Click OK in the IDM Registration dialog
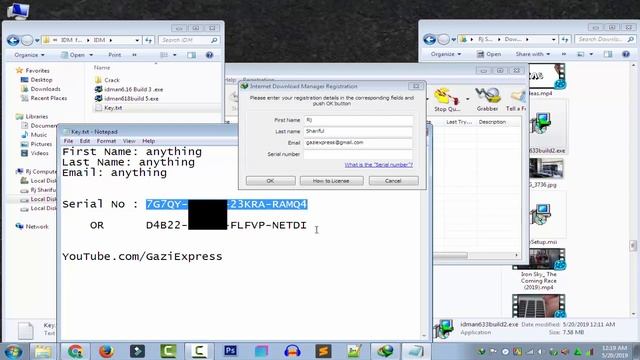 (271, 180)
